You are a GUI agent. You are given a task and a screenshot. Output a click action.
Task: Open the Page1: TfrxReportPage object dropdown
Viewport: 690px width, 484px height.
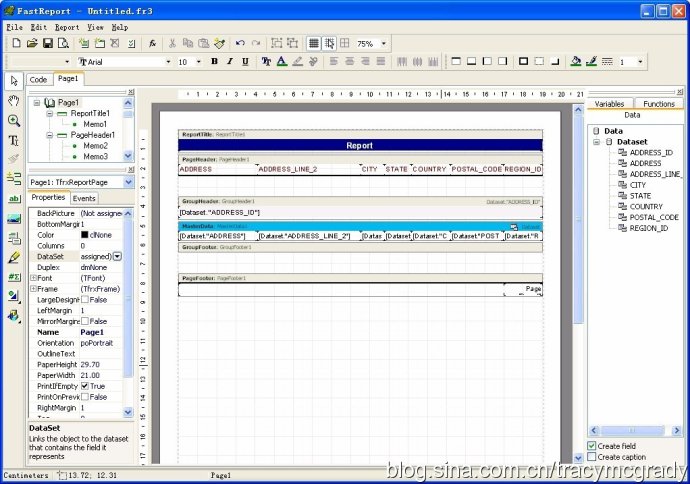(128, 182)
